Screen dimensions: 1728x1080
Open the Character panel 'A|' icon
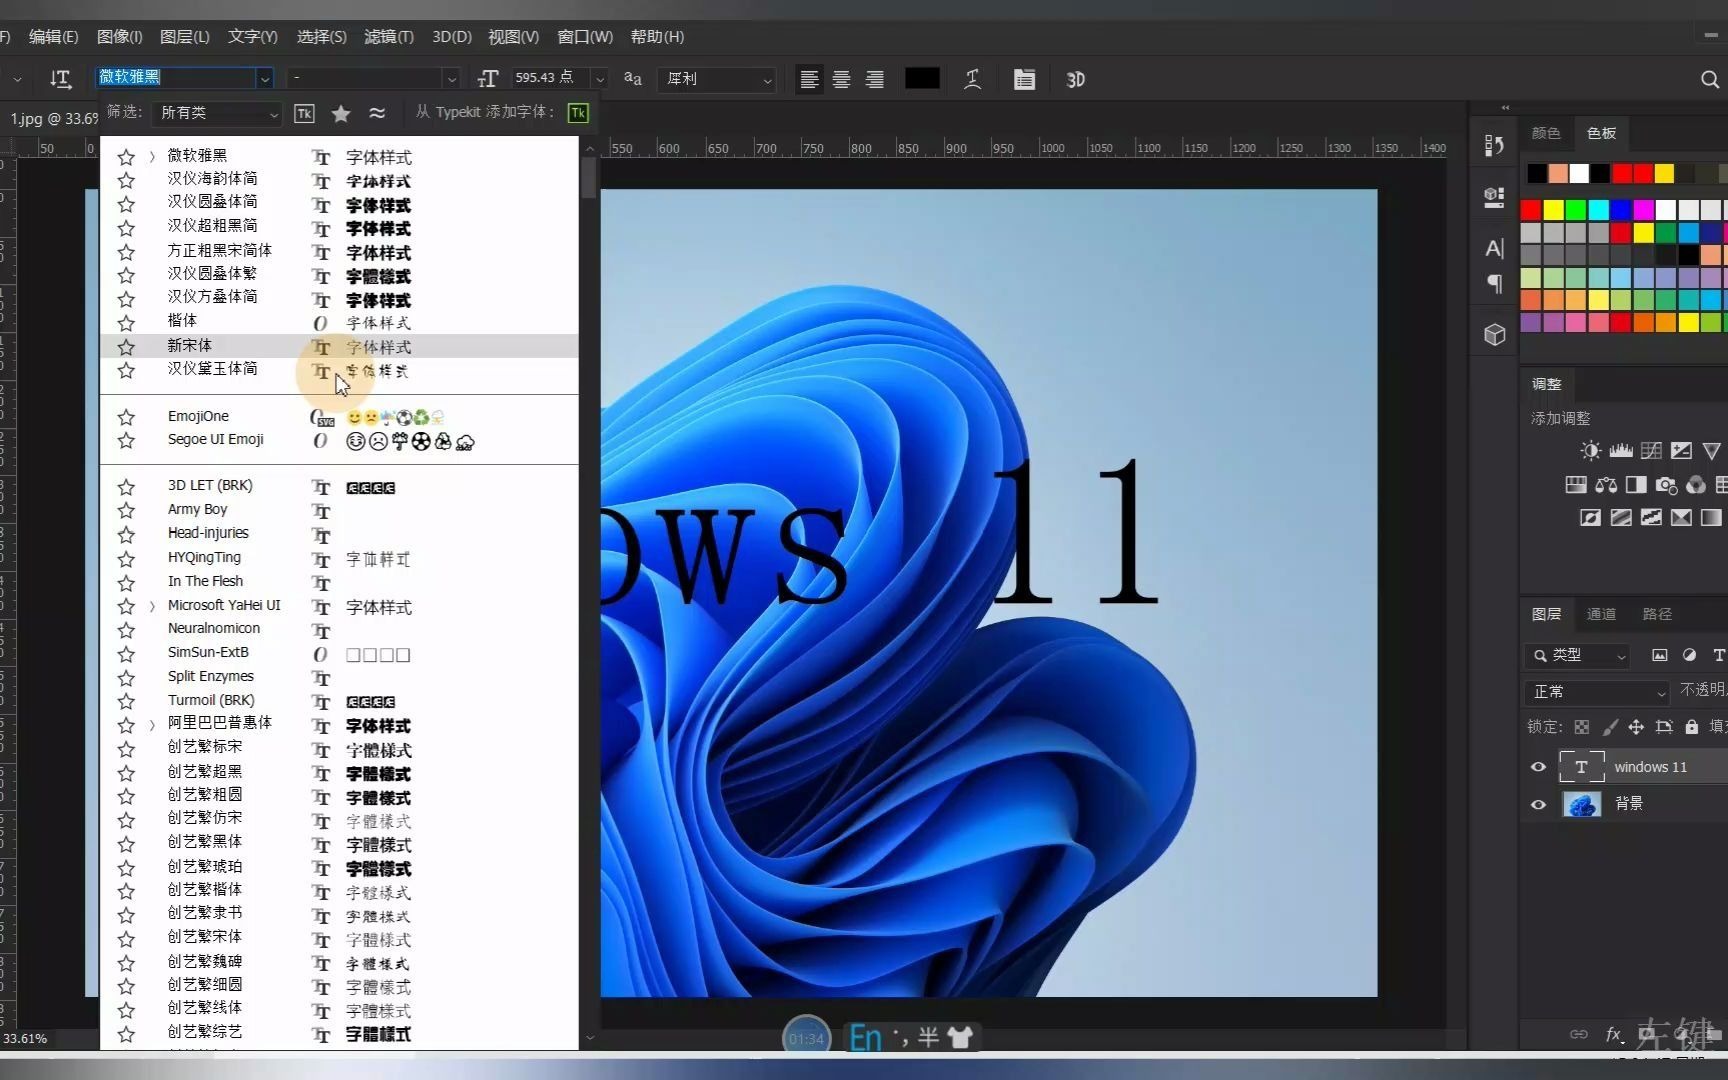pos(1494,248)
